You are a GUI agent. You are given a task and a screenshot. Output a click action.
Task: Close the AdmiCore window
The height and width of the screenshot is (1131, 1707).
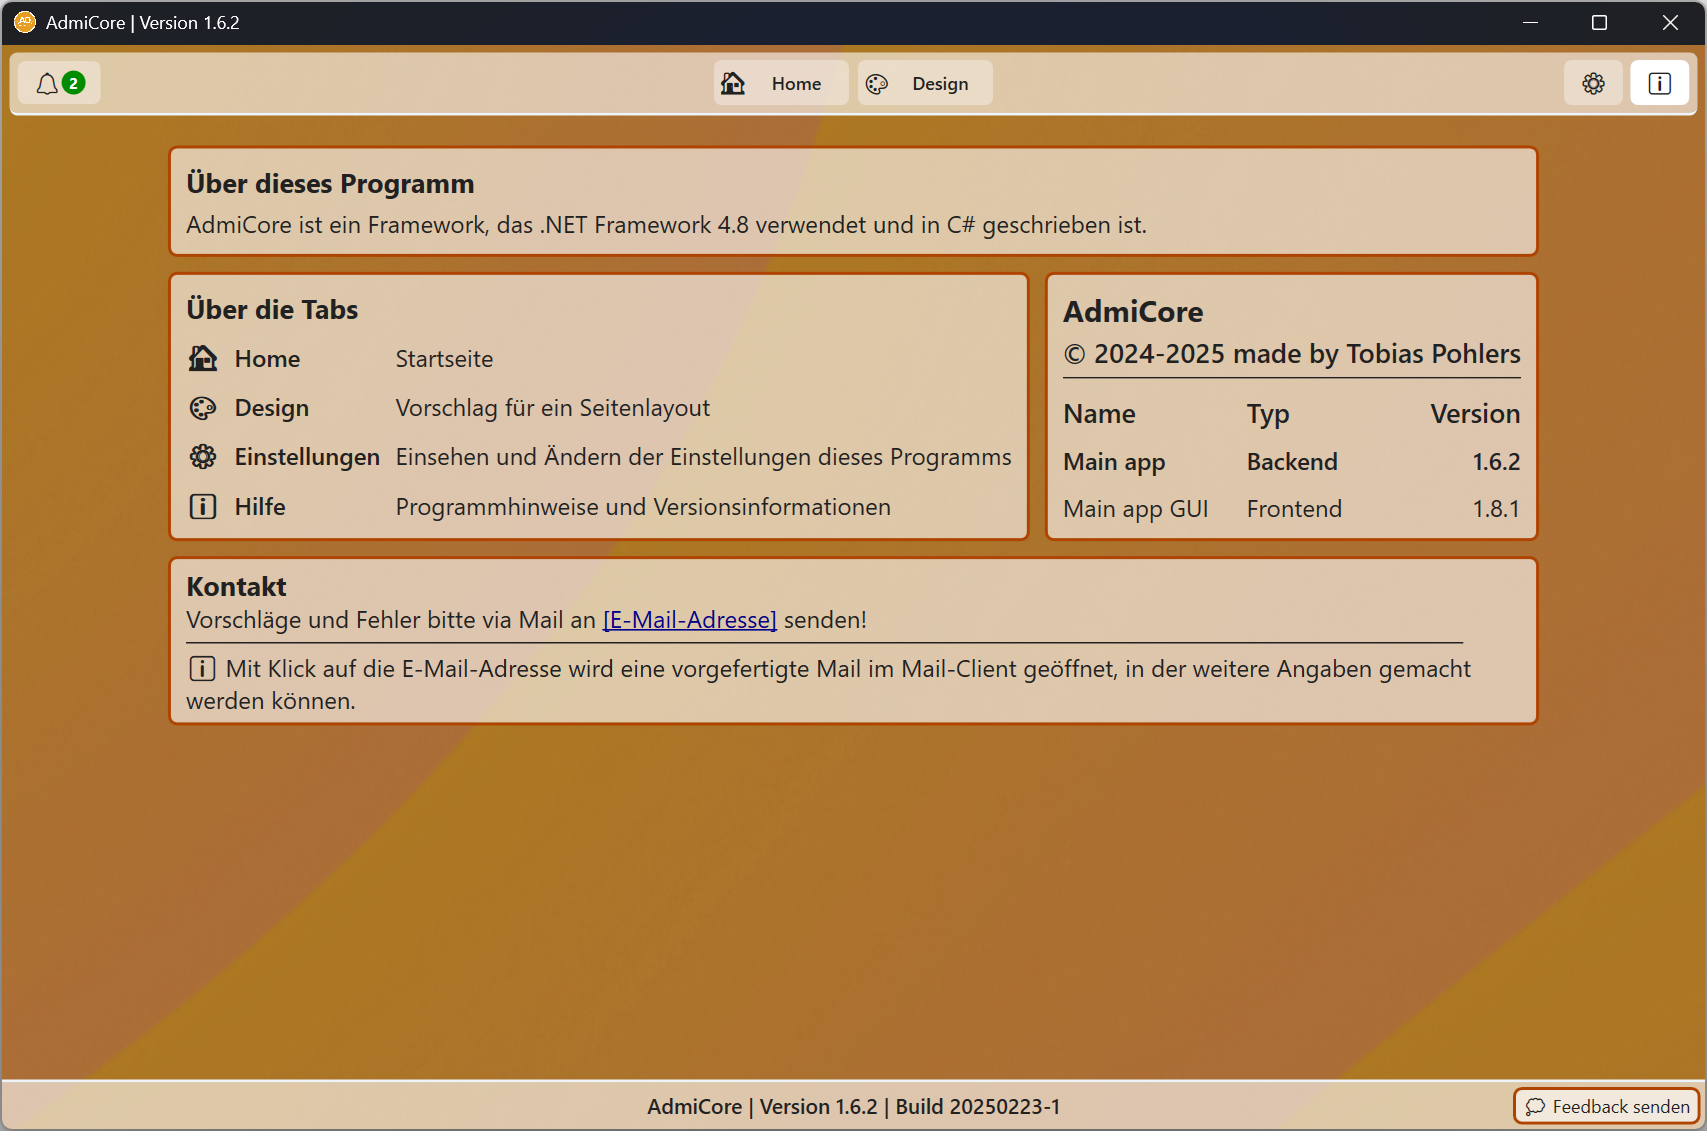pyautogui.click(x=1670, y=22)
